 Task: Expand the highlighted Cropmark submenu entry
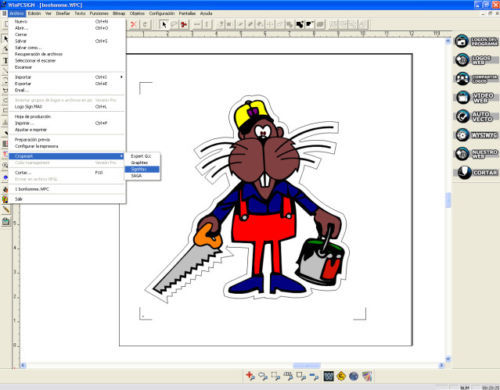click(x=67, y=156)
